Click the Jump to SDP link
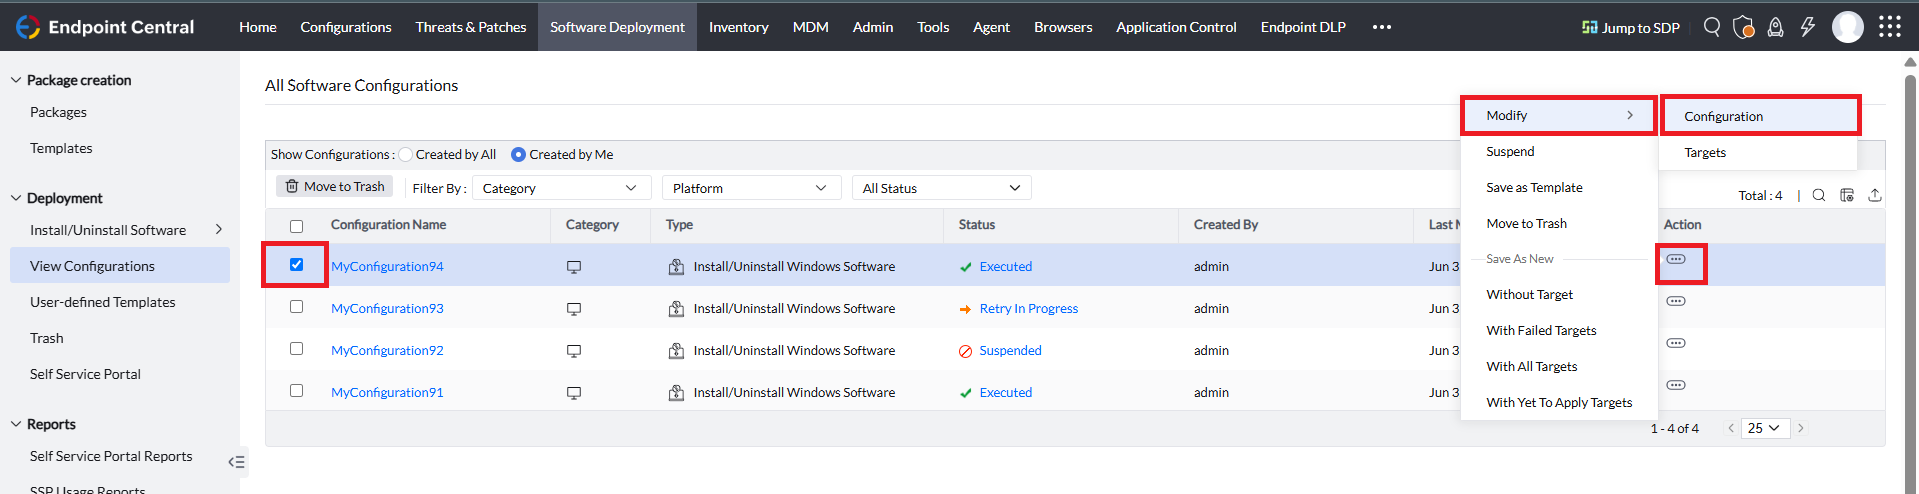This screenshot has height=494, width=1919. [x=1630, y=28]
